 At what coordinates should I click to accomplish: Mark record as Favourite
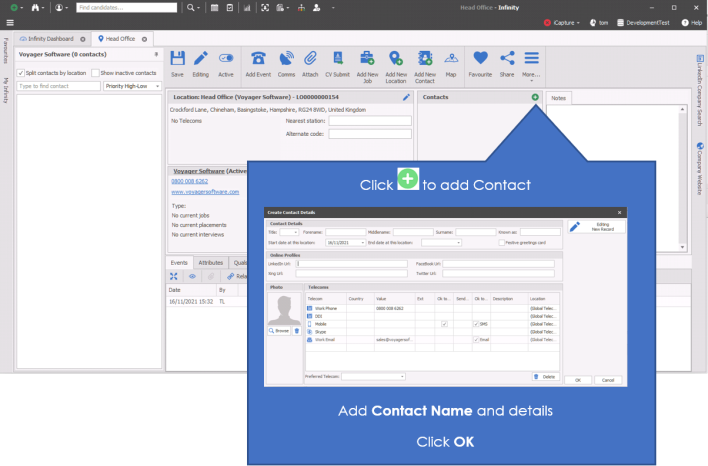point(480,60)
